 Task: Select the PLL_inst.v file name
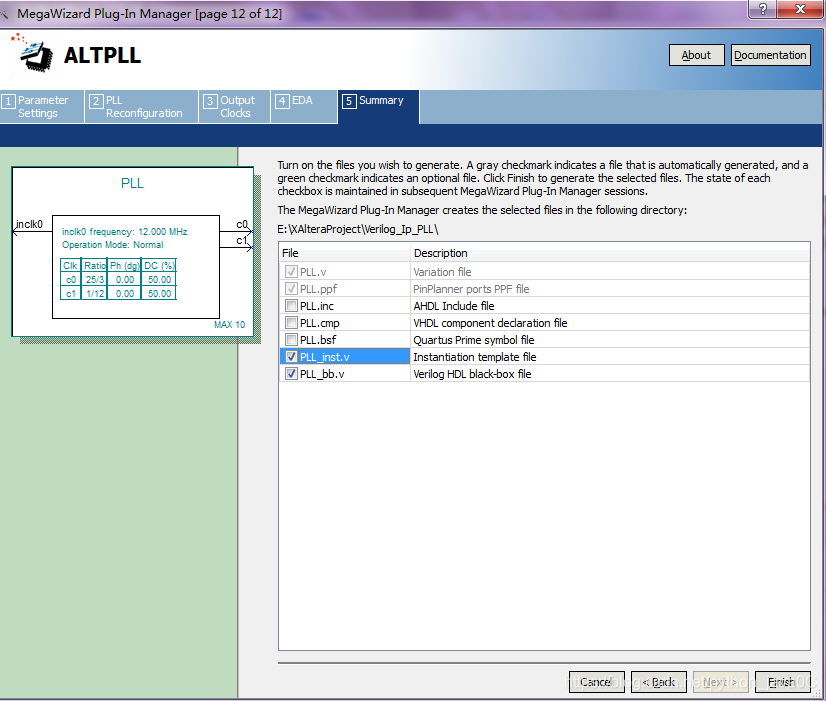pyautogui.click(x=324, y=357)
